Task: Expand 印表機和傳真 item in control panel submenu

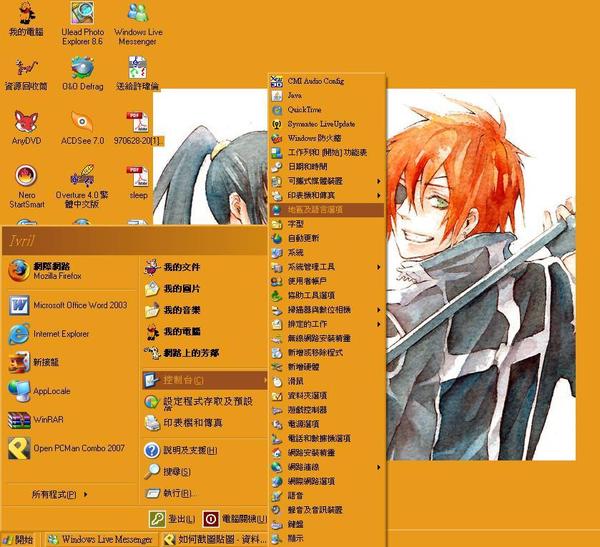Action: pos(327,195)
